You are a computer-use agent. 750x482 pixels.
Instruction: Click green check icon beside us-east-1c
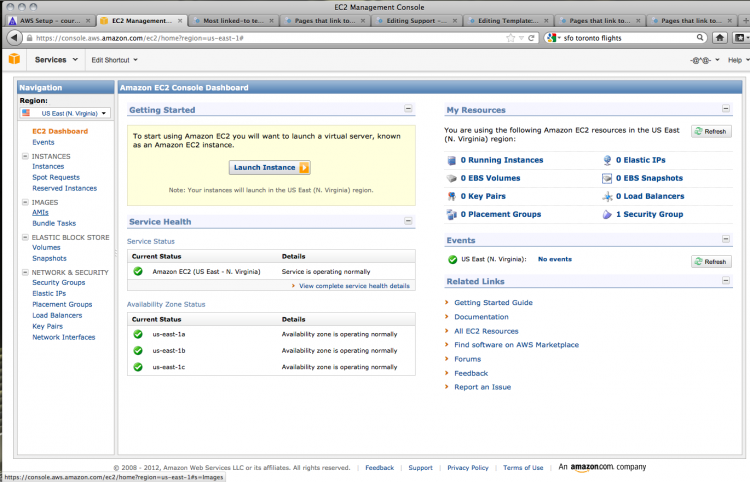click(x=138, y=367)
